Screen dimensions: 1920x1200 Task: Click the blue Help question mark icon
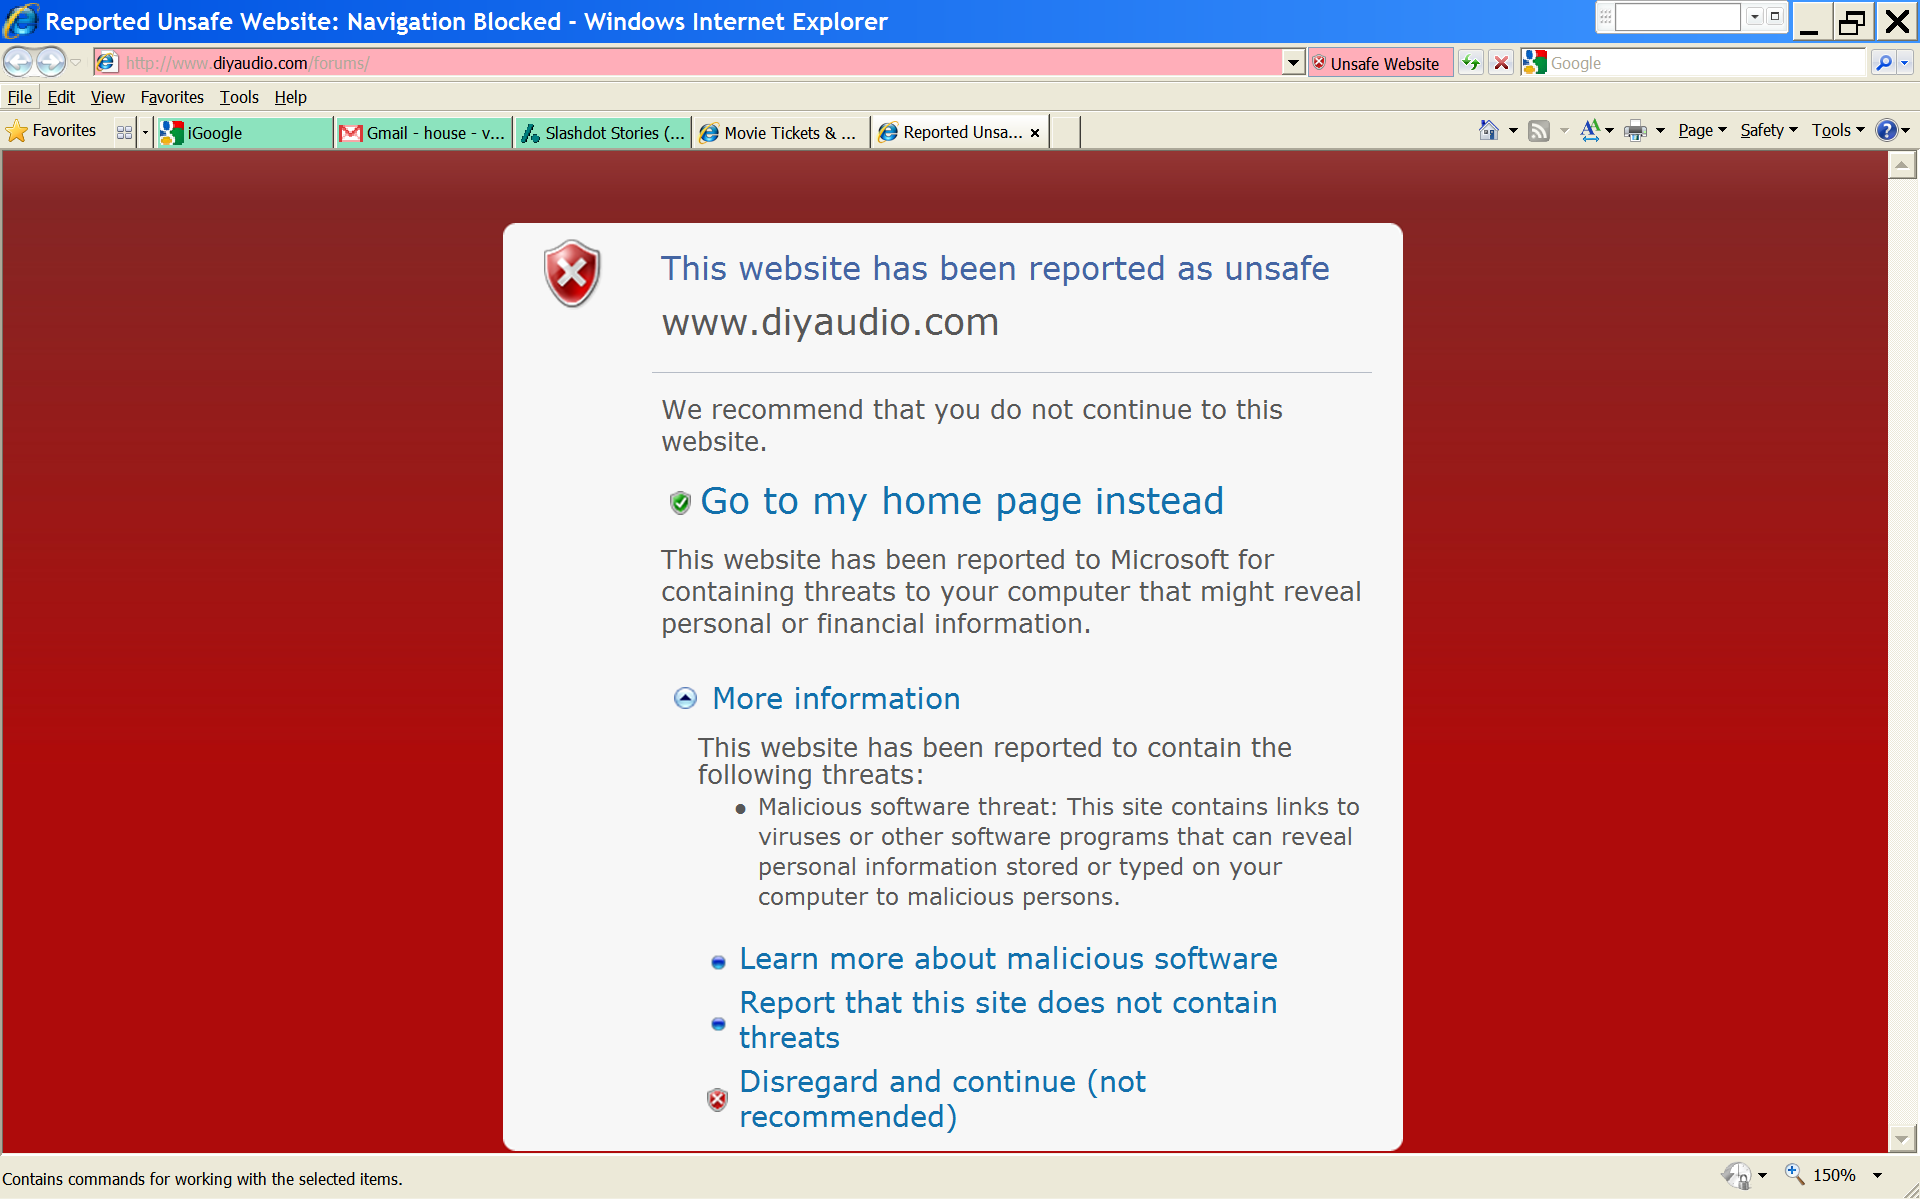coord(1886,130)
